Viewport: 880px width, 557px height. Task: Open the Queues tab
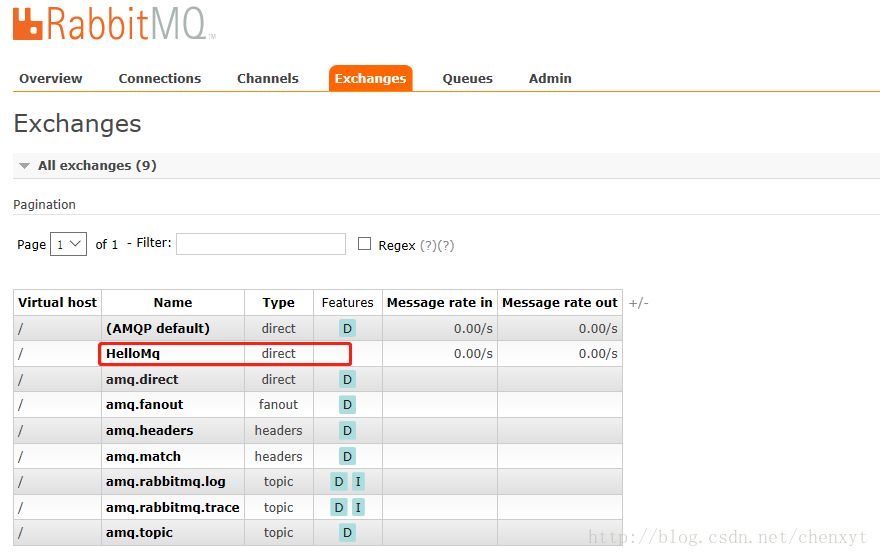point(468,79)
